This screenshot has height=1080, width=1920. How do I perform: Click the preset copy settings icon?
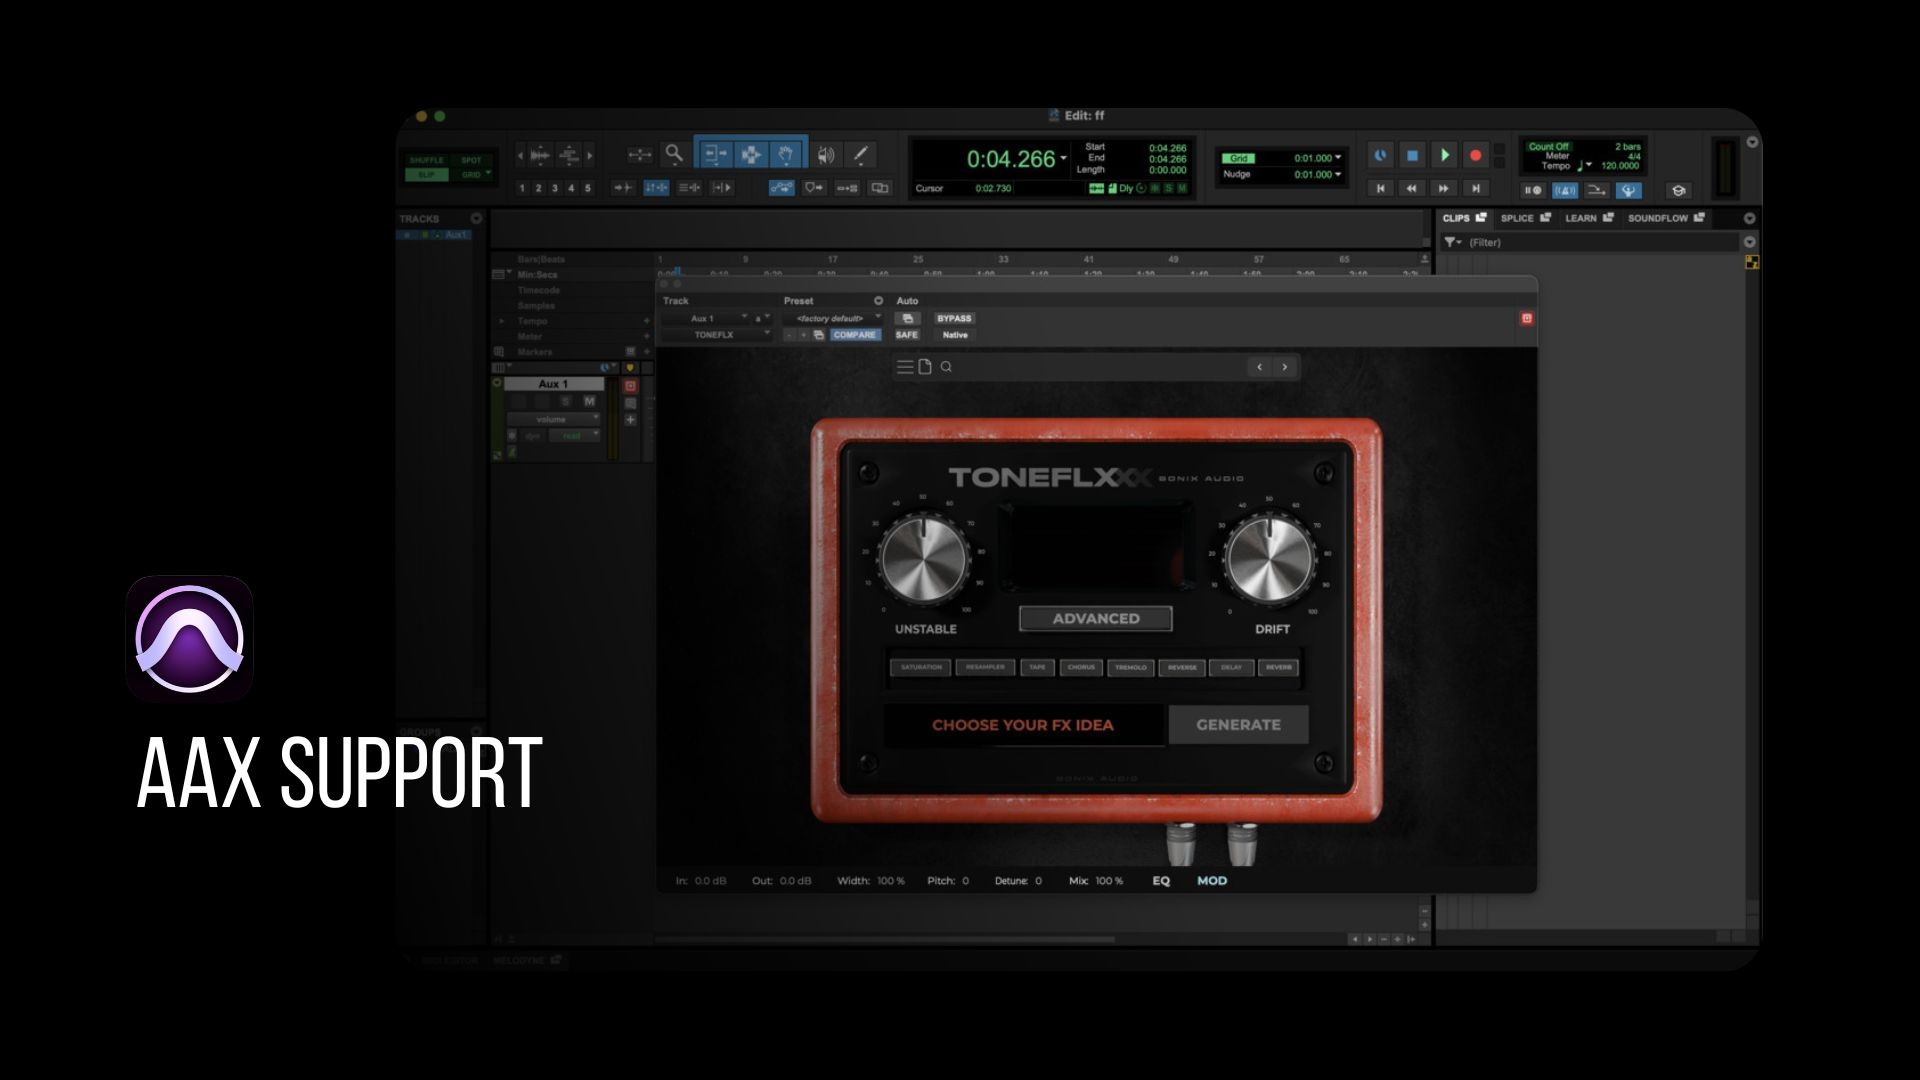tap(818, 335)
